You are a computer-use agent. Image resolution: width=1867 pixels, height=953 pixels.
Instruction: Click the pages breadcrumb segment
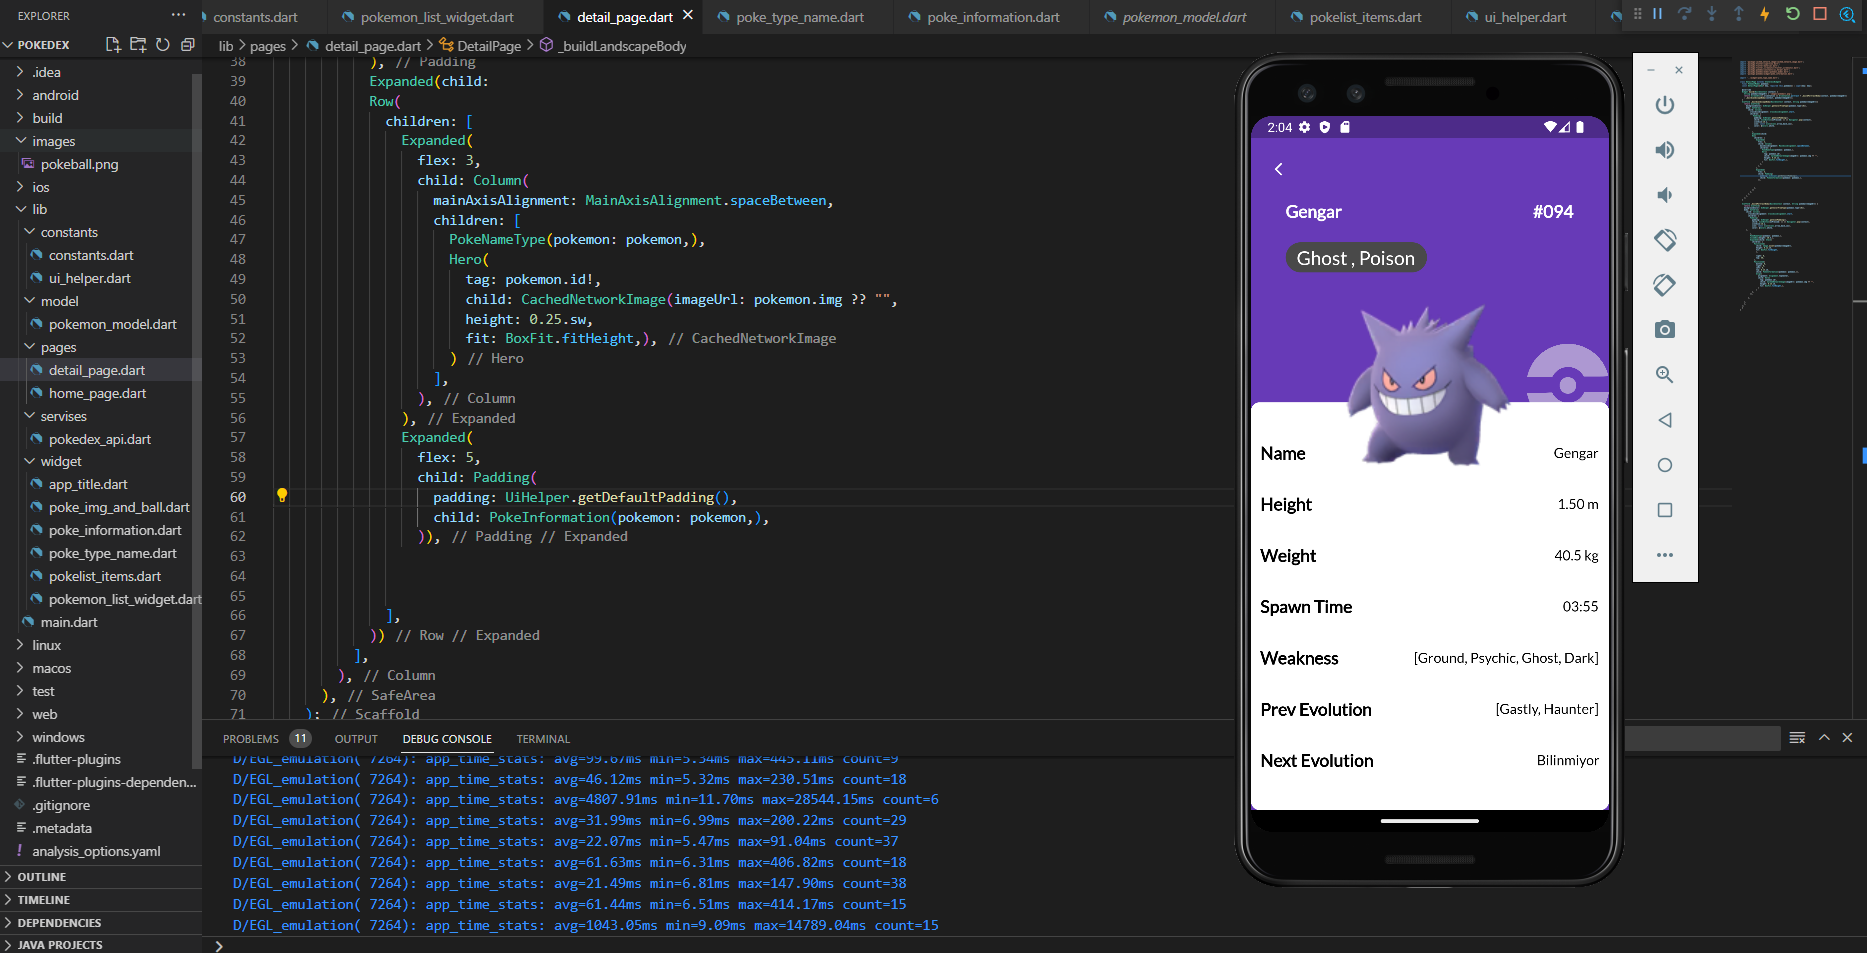point(267,46)
